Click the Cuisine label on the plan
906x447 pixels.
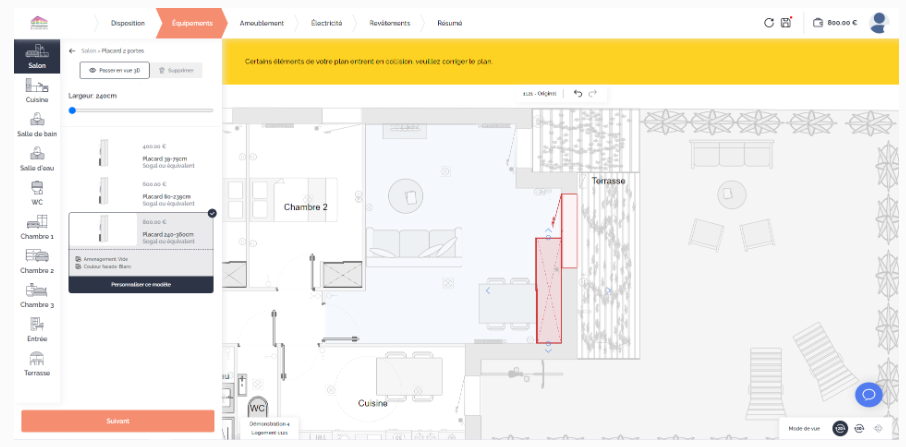click(373, 403)
